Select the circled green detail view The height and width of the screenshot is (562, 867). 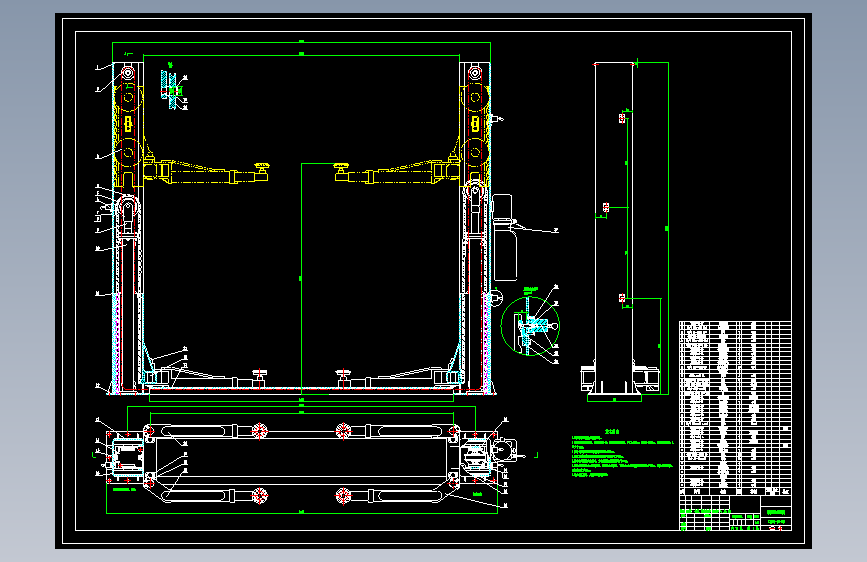point(530,326)
